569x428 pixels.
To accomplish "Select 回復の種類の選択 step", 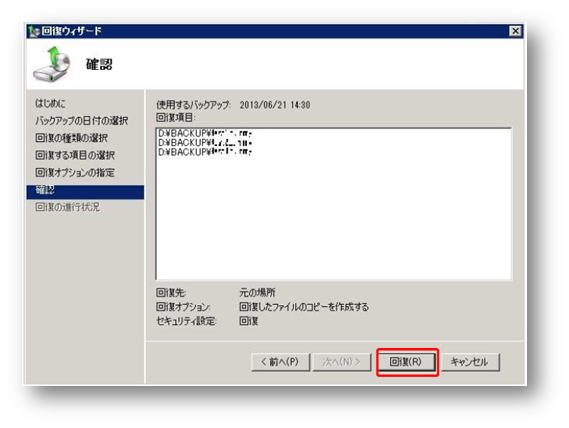I will tap(71, 138).
